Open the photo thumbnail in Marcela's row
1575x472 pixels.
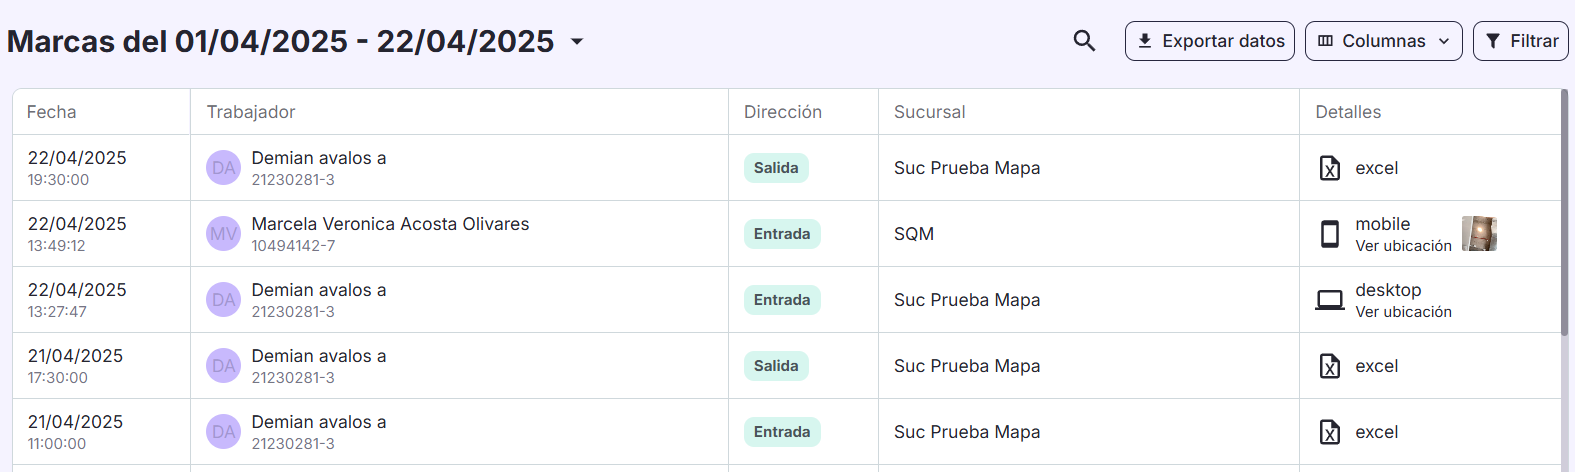1479,234
